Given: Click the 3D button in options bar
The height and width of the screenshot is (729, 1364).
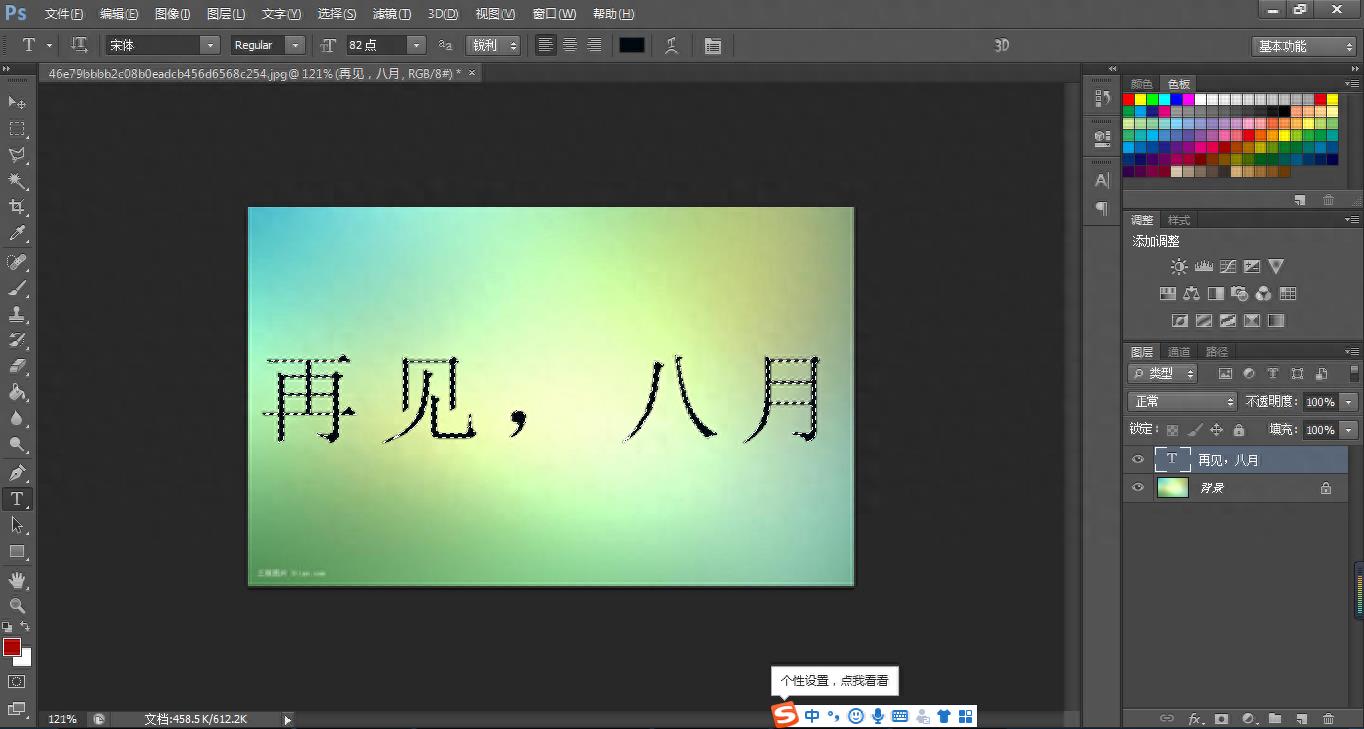Looking at the screenshot, I should pos(1002,46).
